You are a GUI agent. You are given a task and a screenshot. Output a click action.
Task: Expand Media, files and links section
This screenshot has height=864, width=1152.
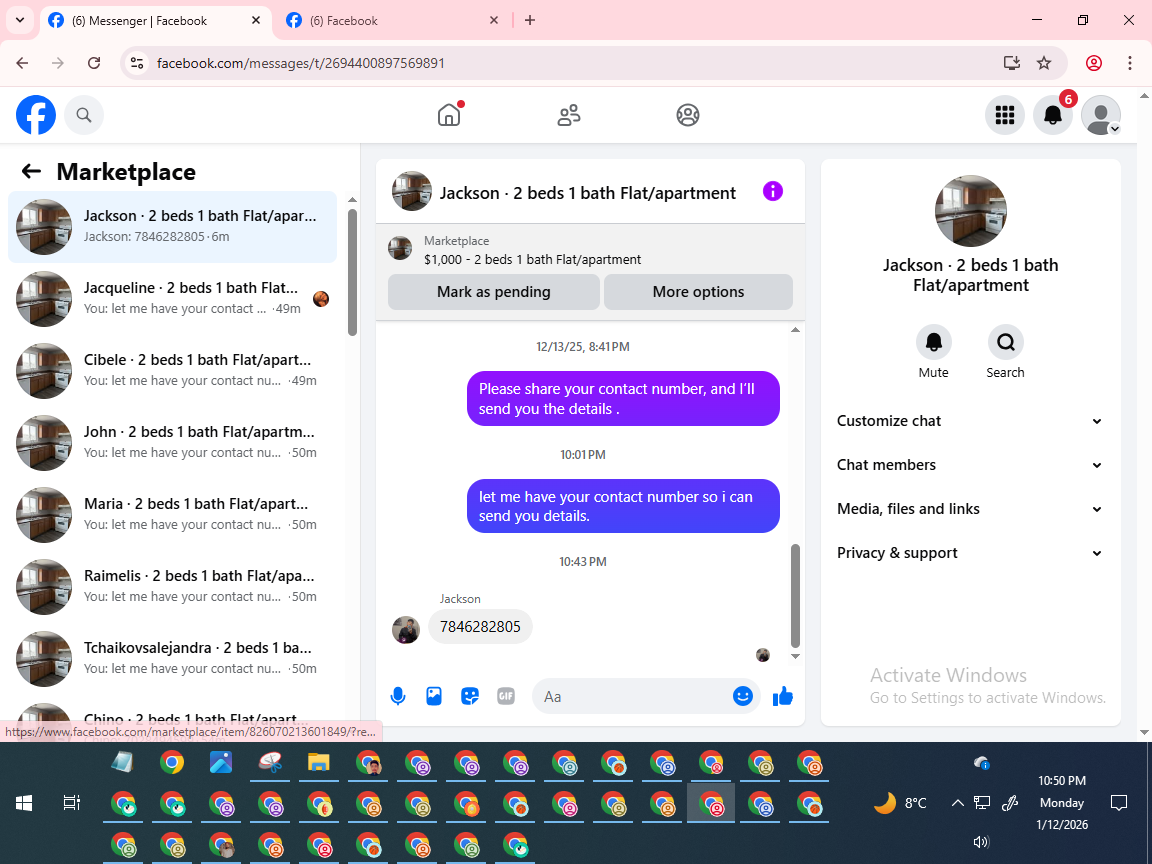pyautogui.click(x=970, y=509)
